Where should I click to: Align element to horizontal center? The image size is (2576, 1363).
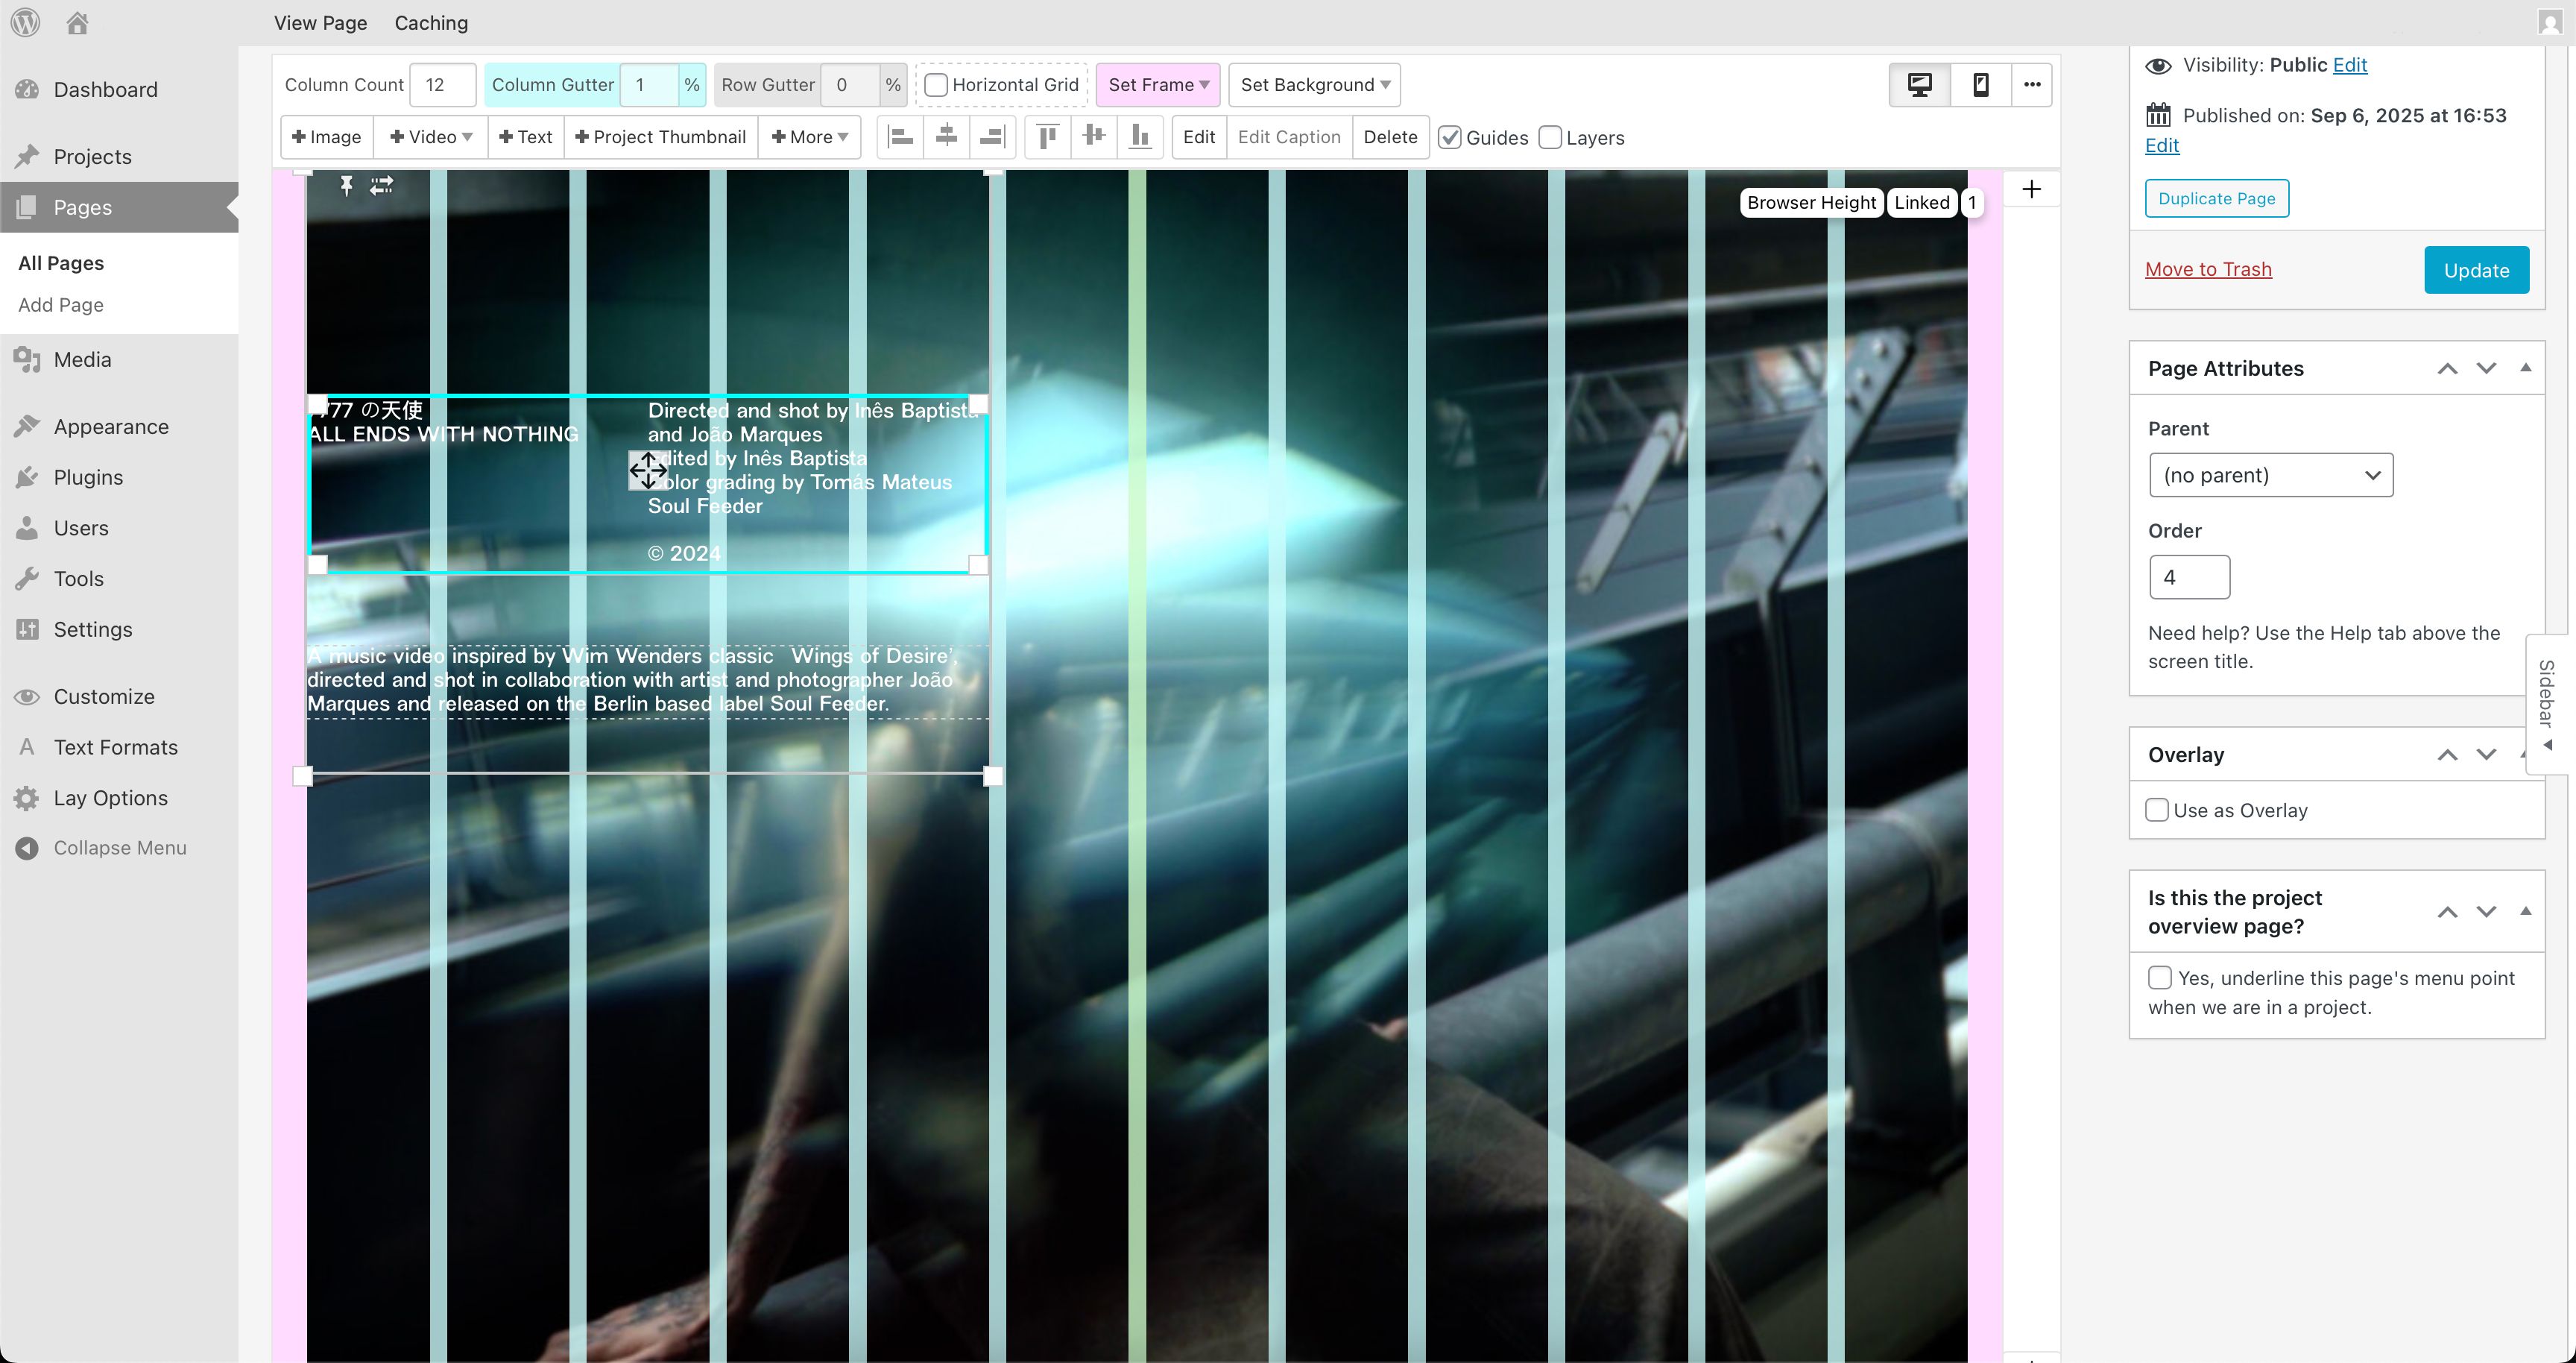pyautogui.click(x=946, y=137)
